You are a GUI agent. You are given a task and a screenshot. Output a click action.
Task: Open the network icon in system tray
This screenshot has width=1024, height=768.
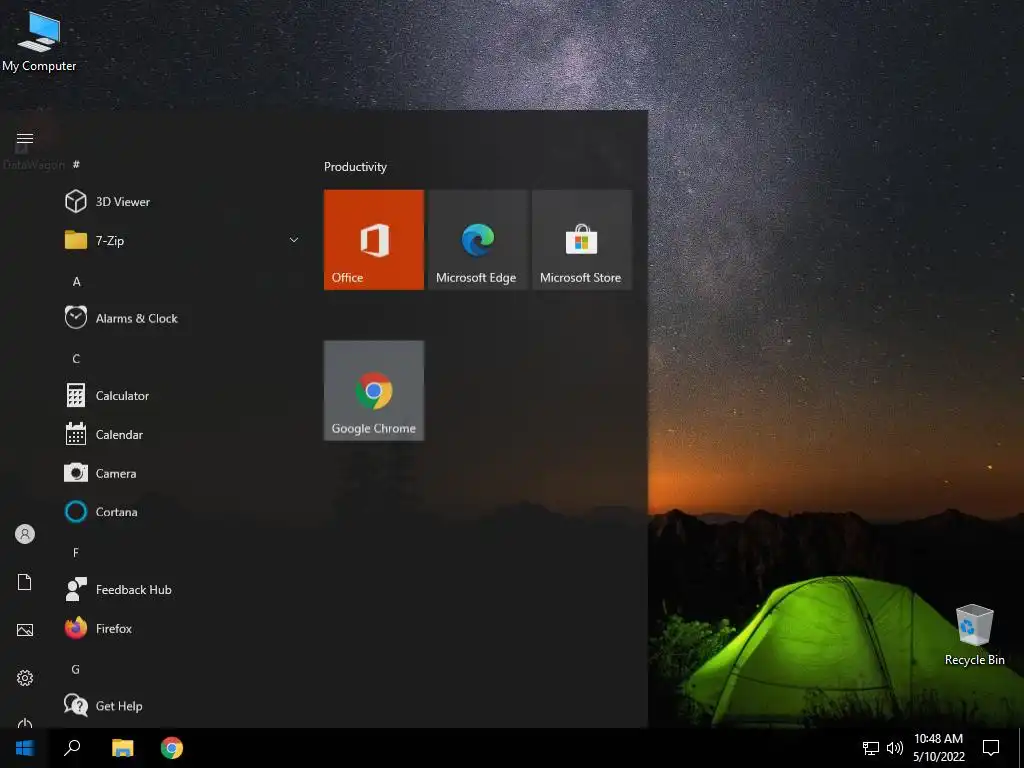click(871, 748)
